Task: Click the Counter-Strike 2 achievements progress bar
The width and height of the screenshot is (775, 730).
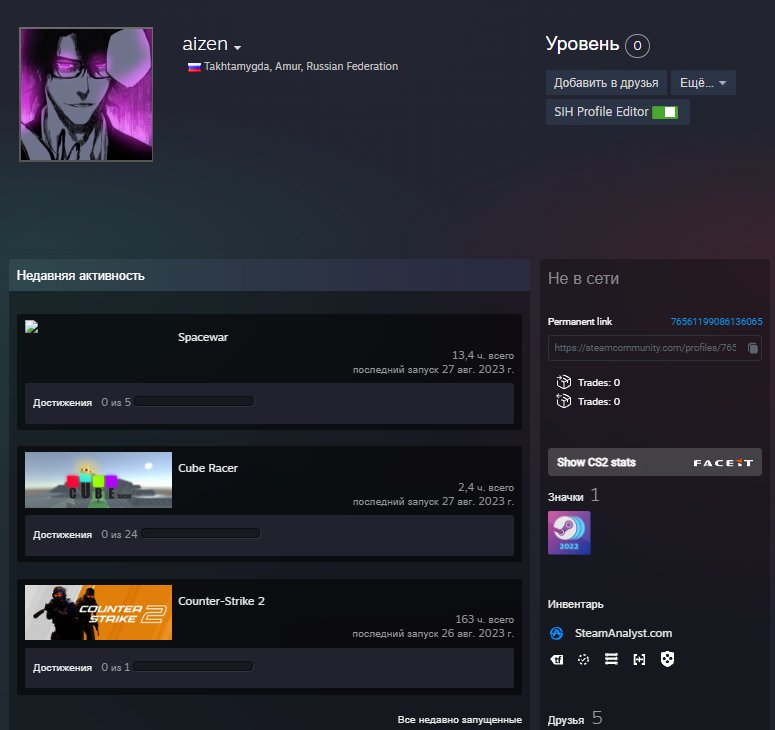Action: point(194,667)
